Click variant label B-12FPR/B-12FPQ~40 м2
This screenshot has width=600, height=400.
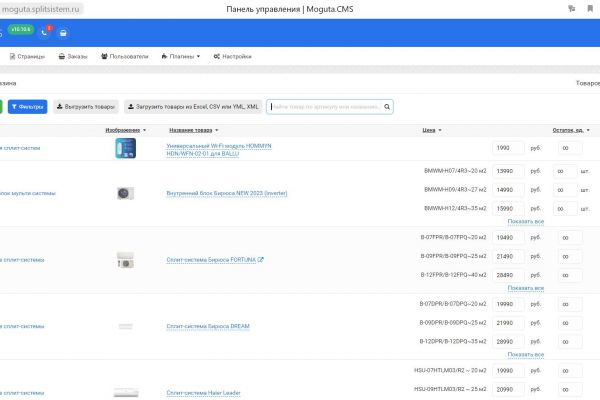[453, 275]
